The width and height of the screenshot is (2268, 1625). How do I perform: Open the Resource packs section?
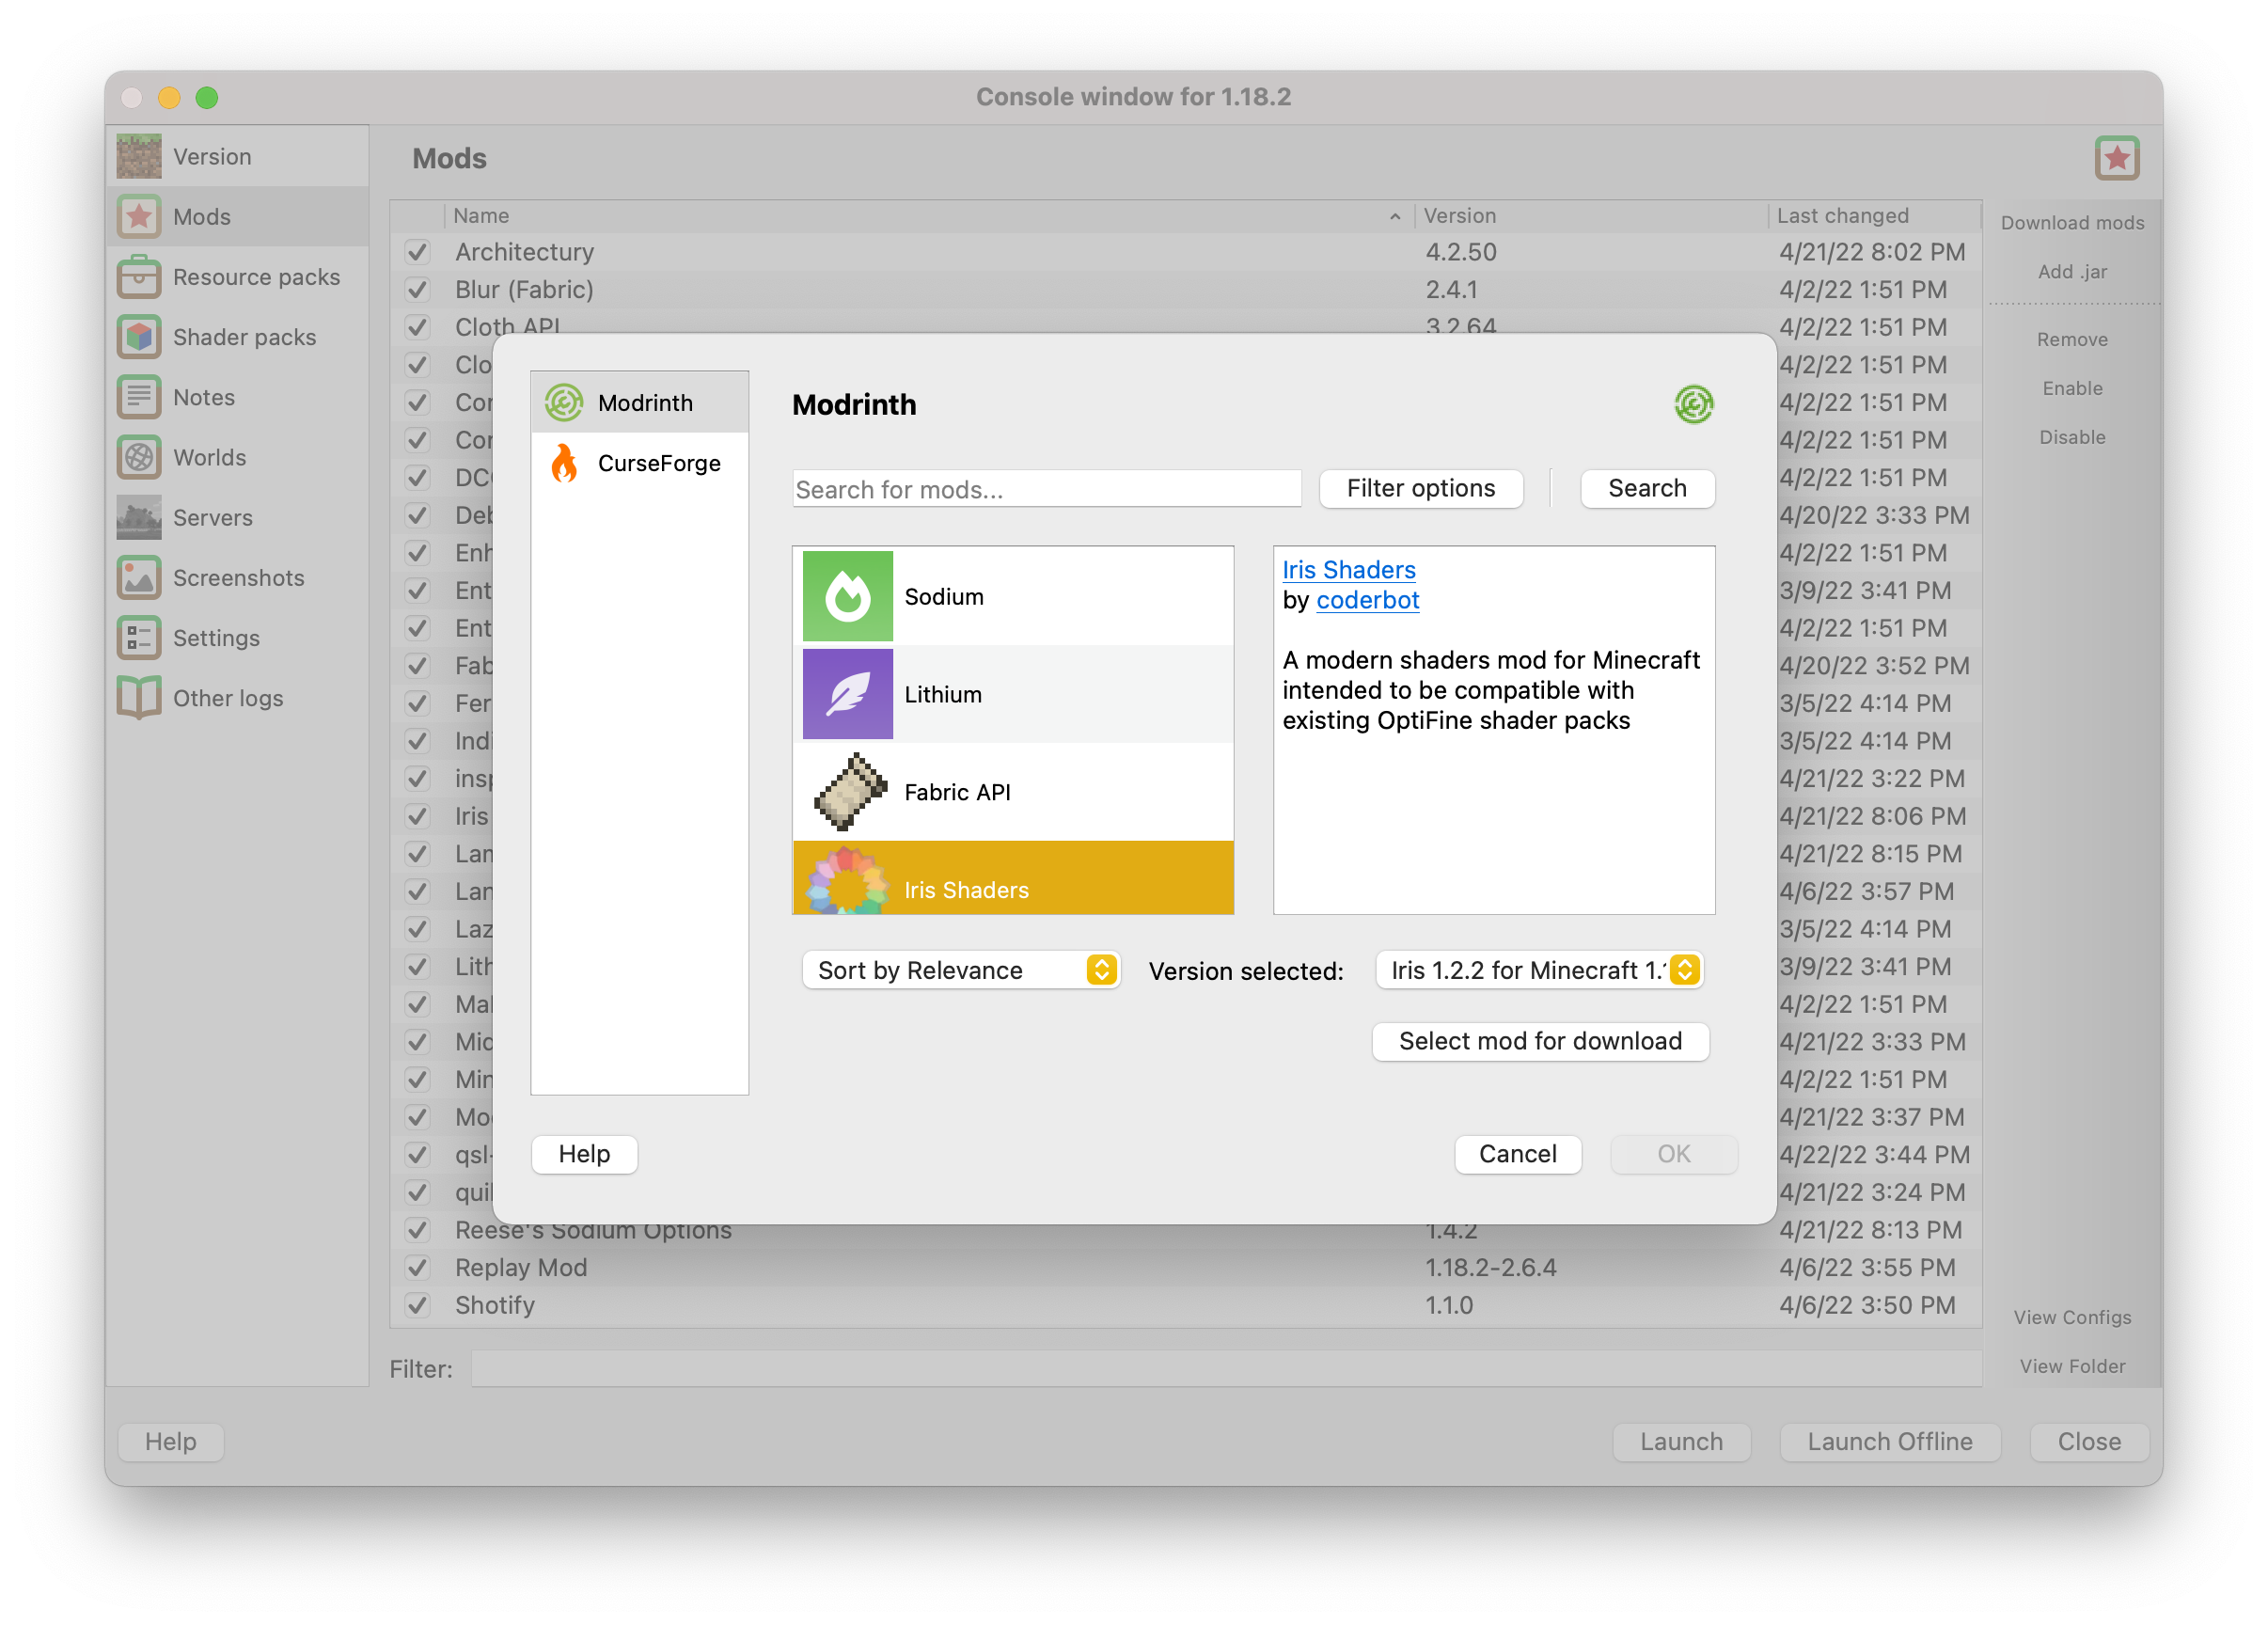(256, 277)
